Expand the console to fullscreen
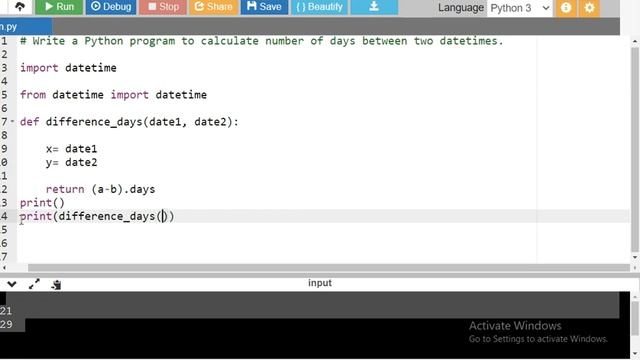 click(34, 284)
